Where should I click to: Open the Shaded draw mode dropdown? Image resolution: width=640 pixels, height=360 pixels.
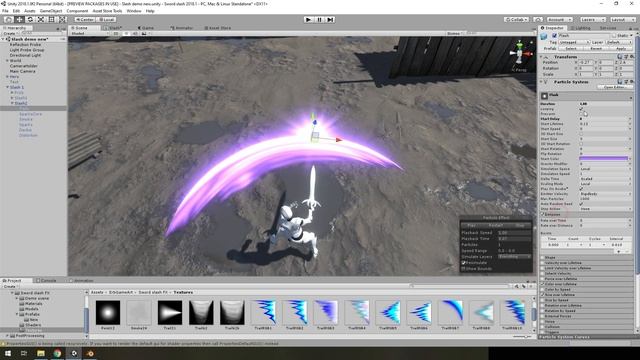(90, 33)
